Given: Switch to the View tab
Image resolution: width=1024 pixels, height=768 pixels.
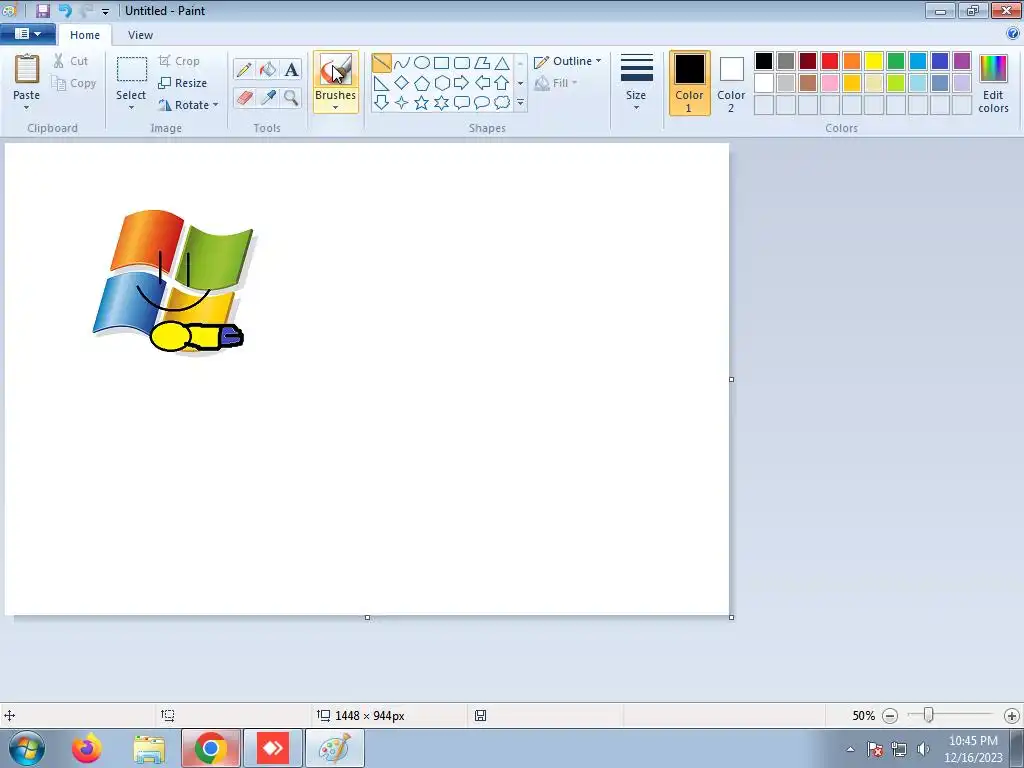Looking at the screenshot, I should [x=140, y=35].
